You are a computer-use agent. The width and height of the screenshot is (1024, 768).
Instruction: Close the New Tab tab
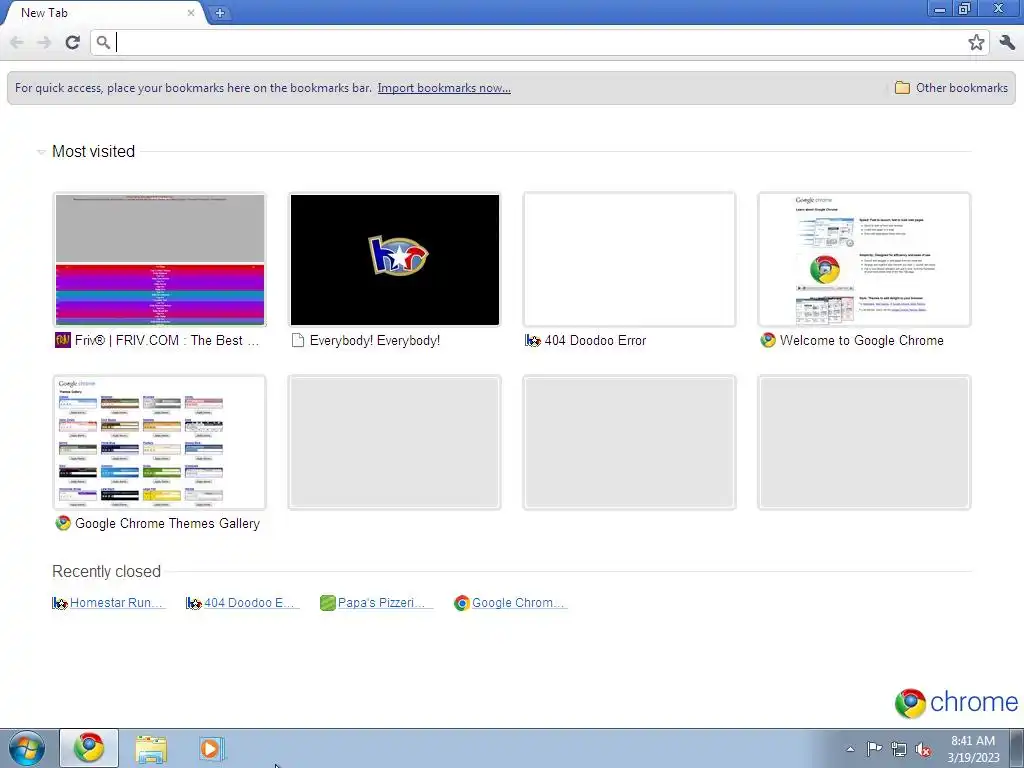191,12
